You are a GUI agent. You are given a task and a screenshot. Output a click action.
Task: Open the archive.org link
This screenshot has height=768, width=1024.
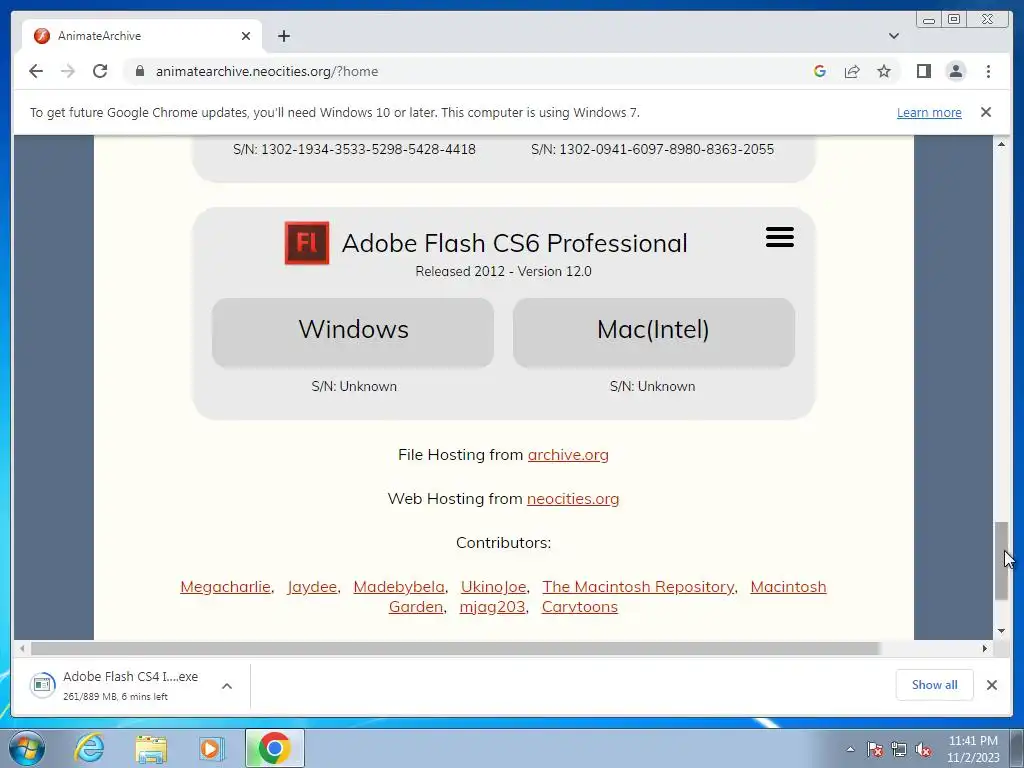pyautogui.click(x=568, y=455)
